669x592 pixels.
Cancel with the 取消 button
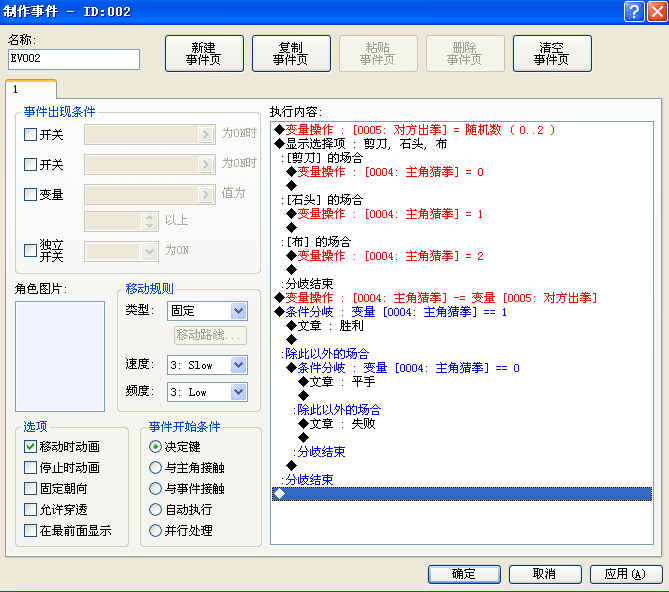tap(545, 574)
